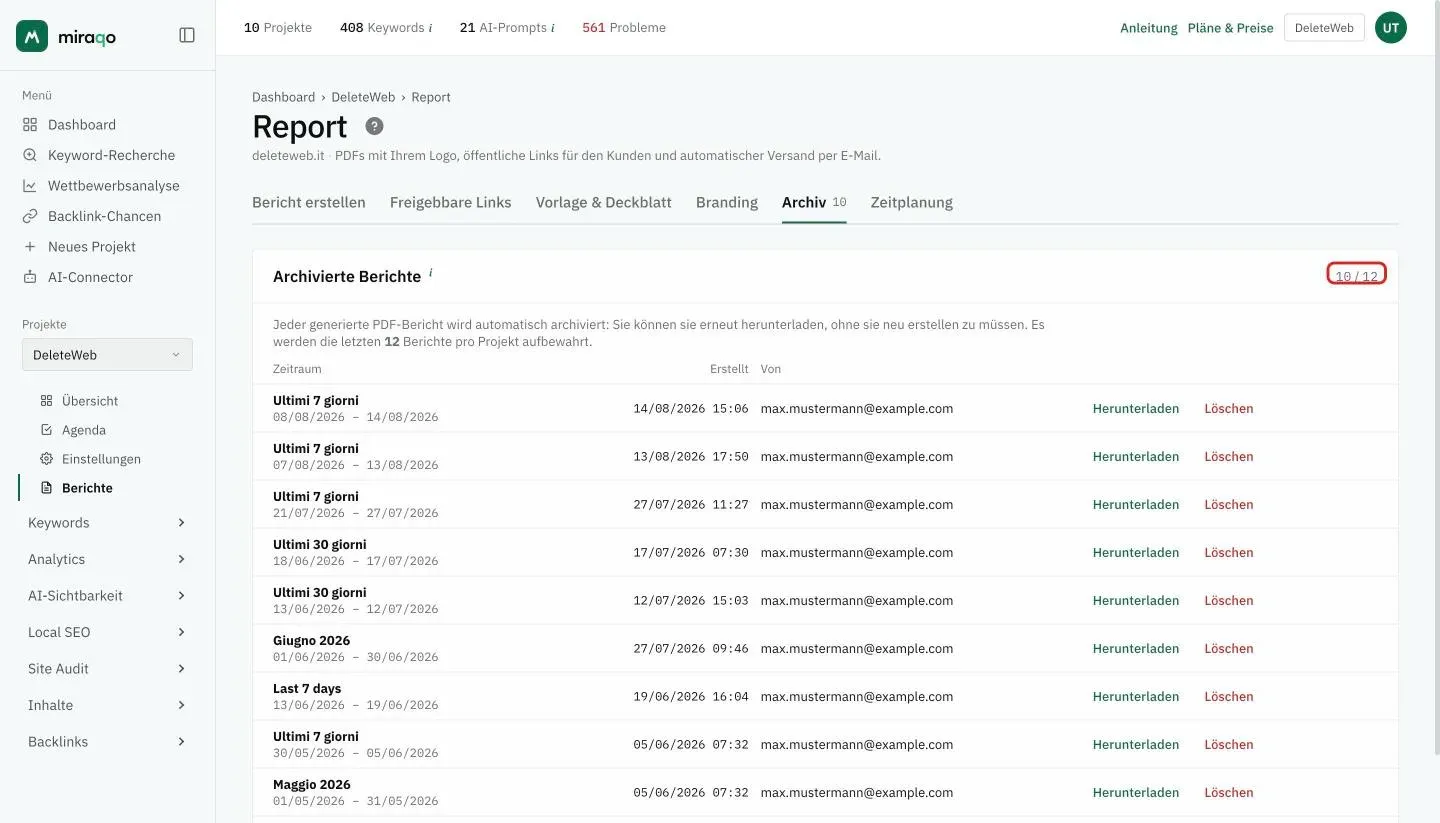Expand the AI-Sichtbarkeit section
The height and width of the screenshot is (823, 1440).
[x=107, y=596]
